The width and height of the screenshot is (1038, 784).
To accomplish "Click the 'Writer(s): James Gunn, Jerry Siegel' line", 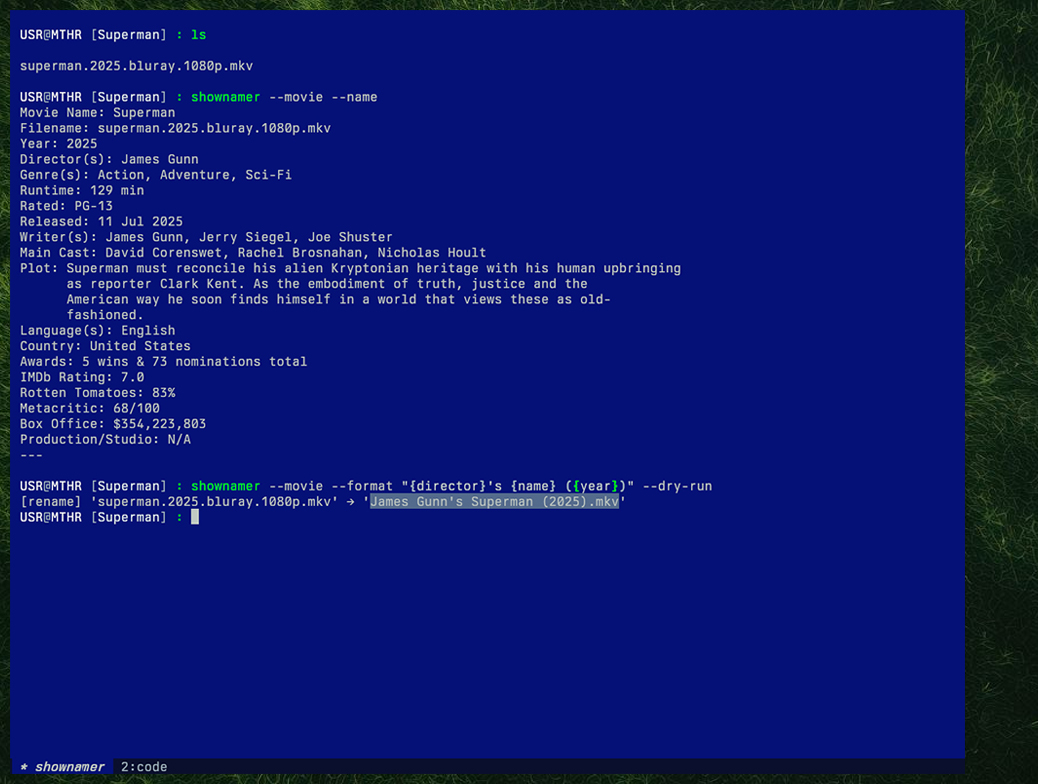I will click(x=206, y=237).
